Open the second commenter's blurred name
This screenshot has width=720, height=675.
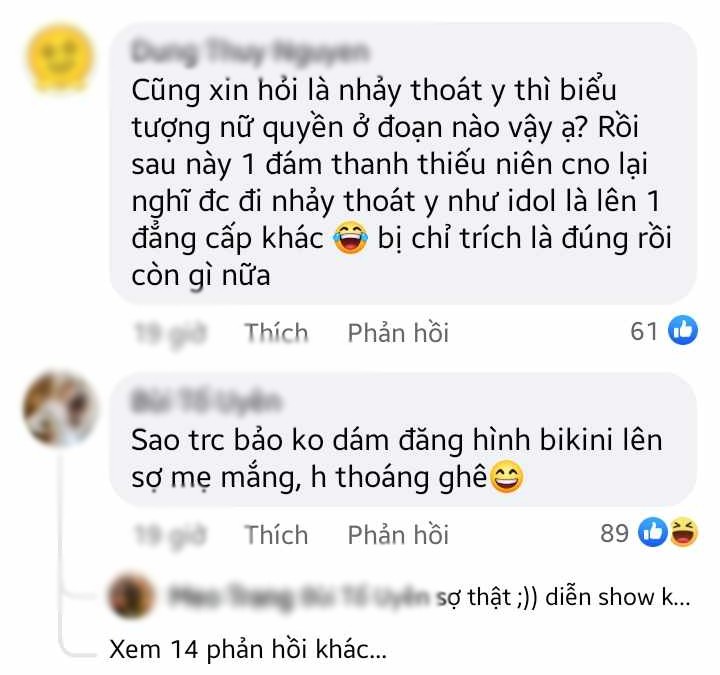click(206, 401)
